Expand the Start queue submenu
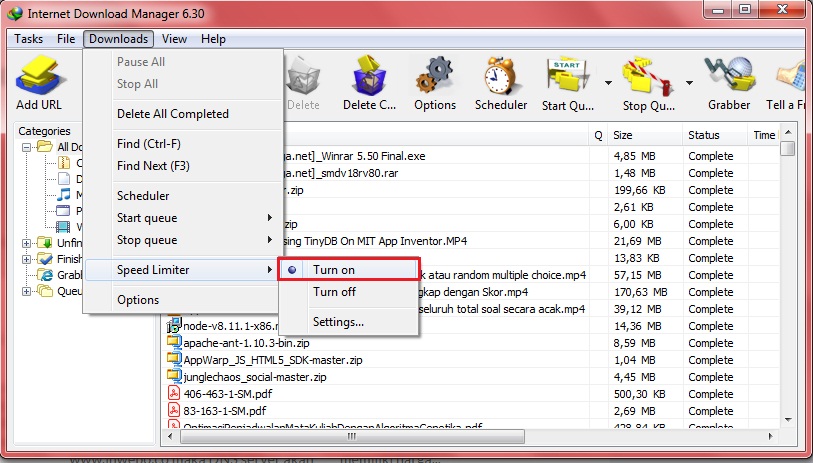Screen dimensions: 813x463 (x=270, y=218)
